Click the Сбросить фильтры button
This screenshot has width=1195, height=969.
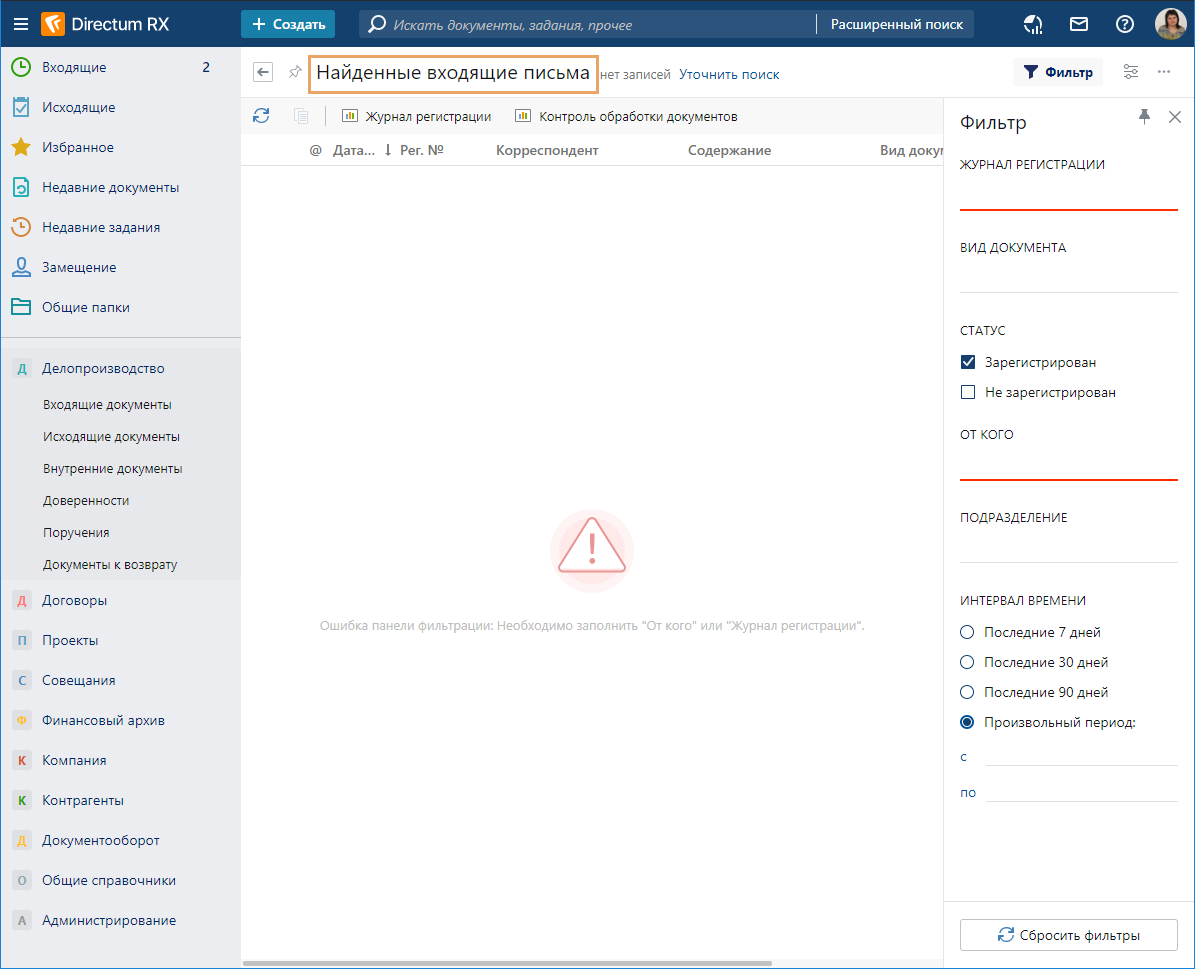[x=1068, y=936]
